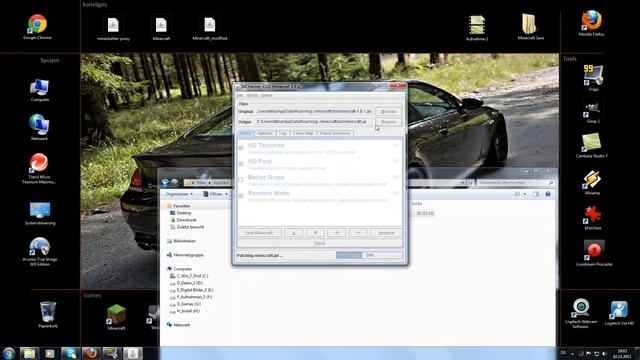Click the Patch button
Screen dimensions: 640x360
[320, 243]
